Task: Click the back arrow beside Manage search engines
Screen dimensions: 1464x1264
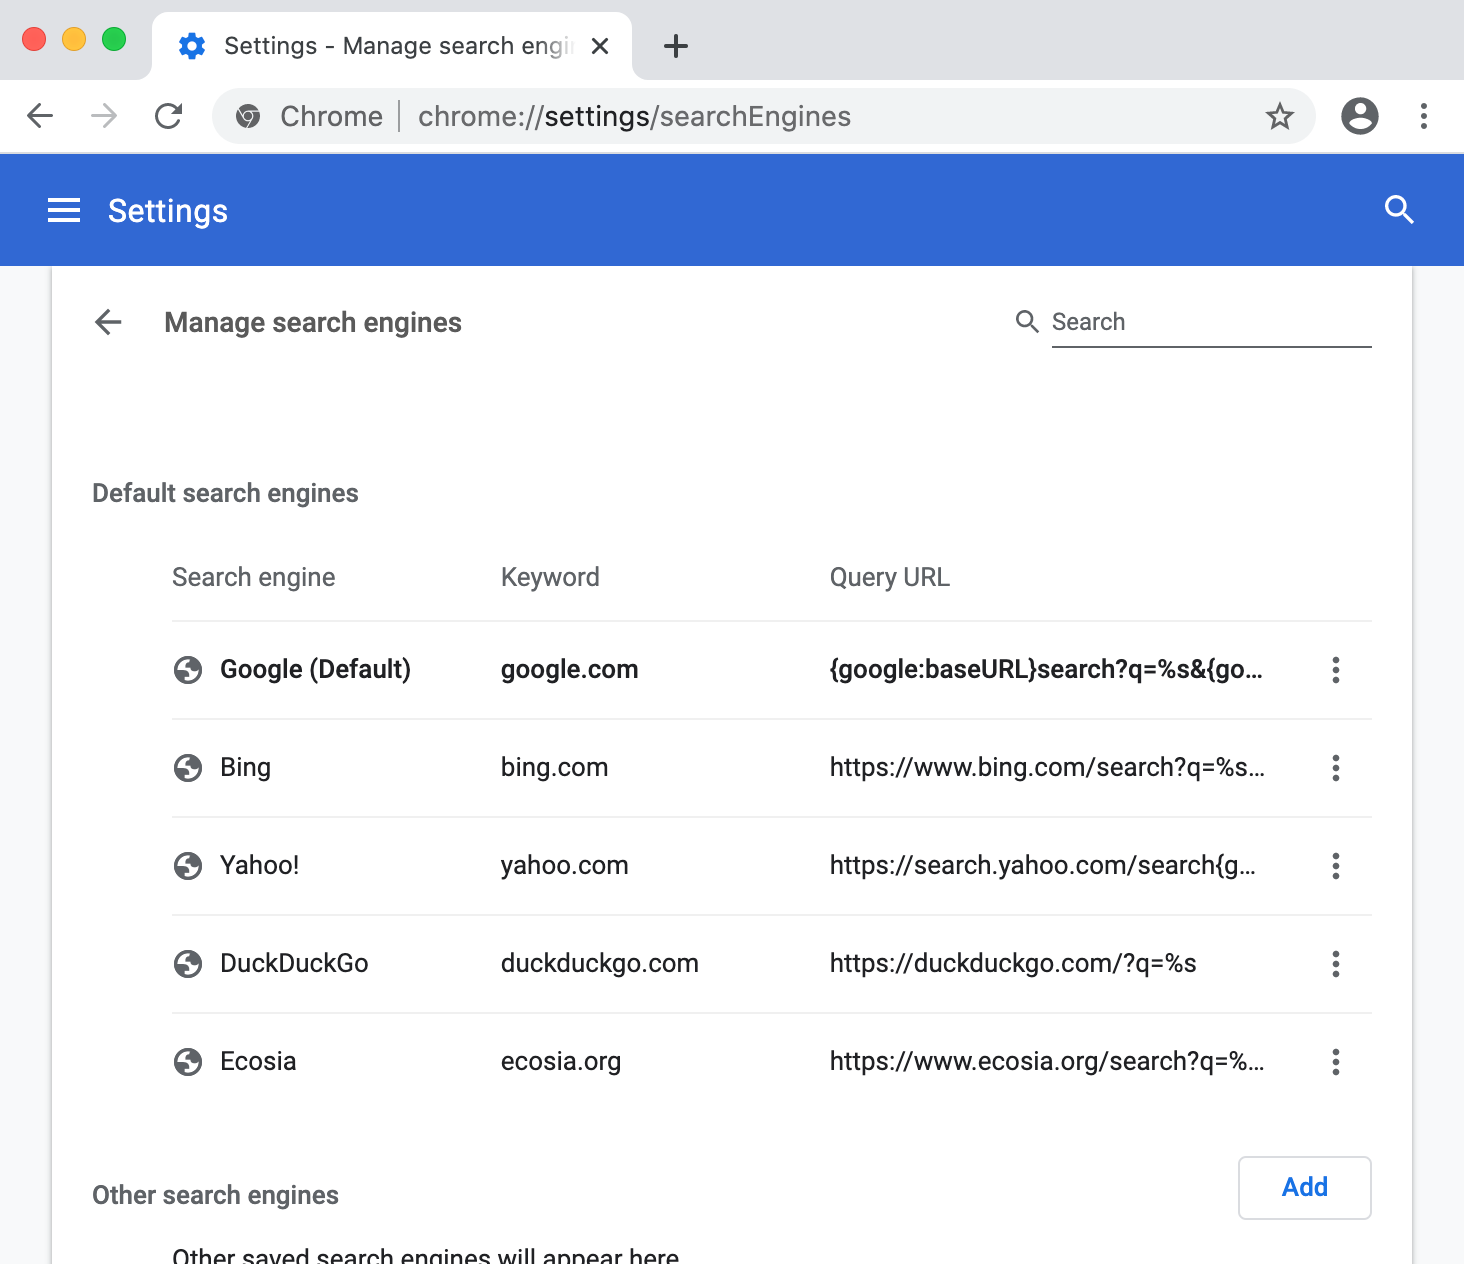Action: [108, 322]
